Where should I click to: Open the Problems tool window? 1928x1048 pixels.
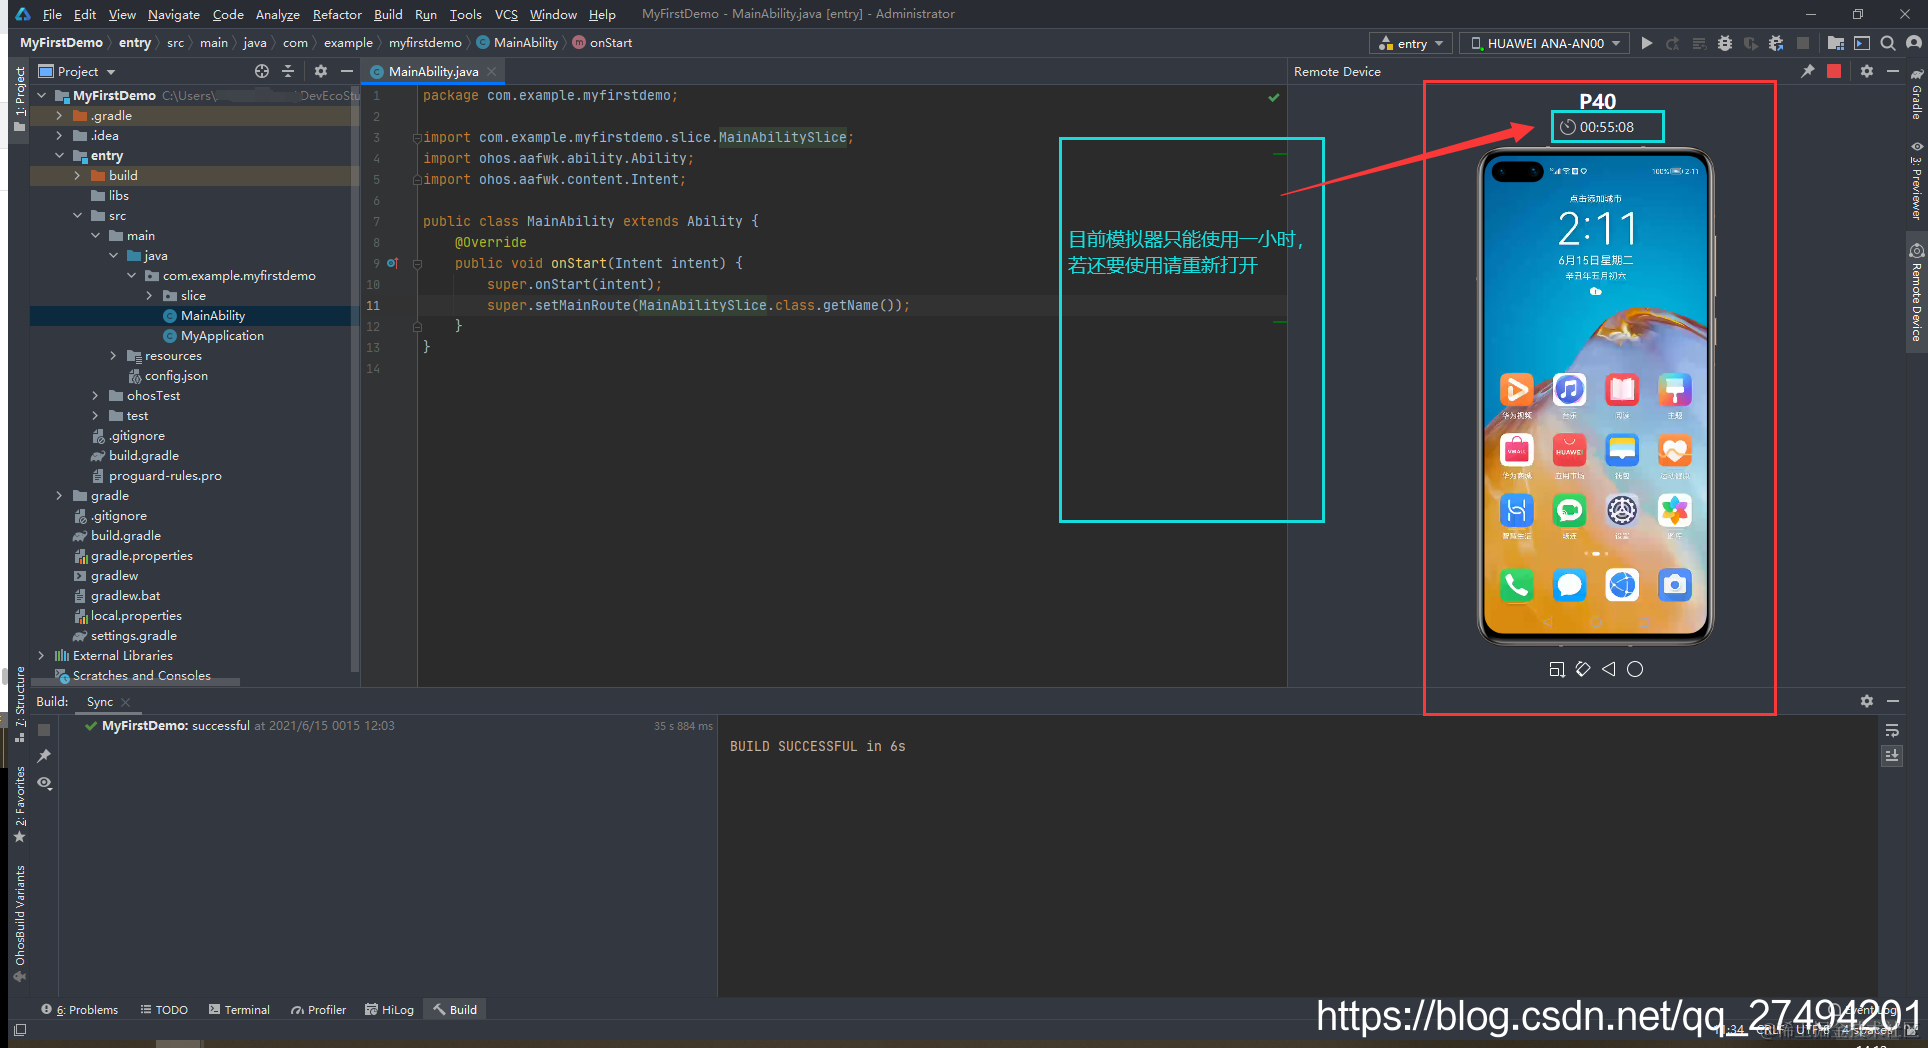[80, 1010]
